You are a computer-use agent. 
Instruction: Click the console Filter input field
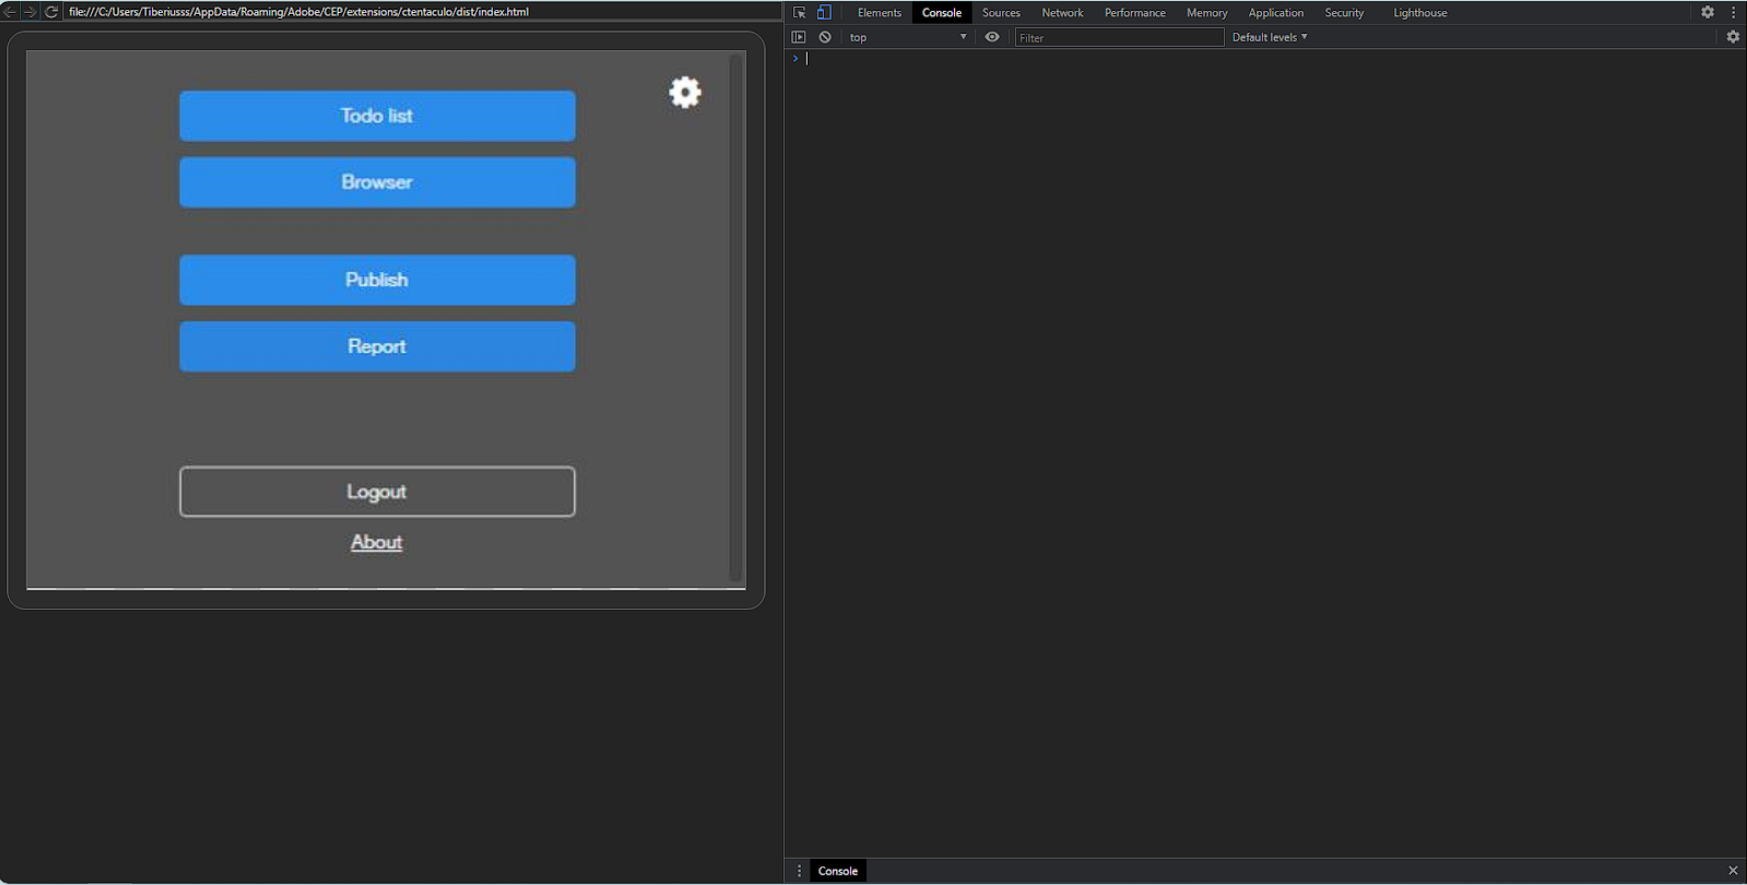[1119, 37]
